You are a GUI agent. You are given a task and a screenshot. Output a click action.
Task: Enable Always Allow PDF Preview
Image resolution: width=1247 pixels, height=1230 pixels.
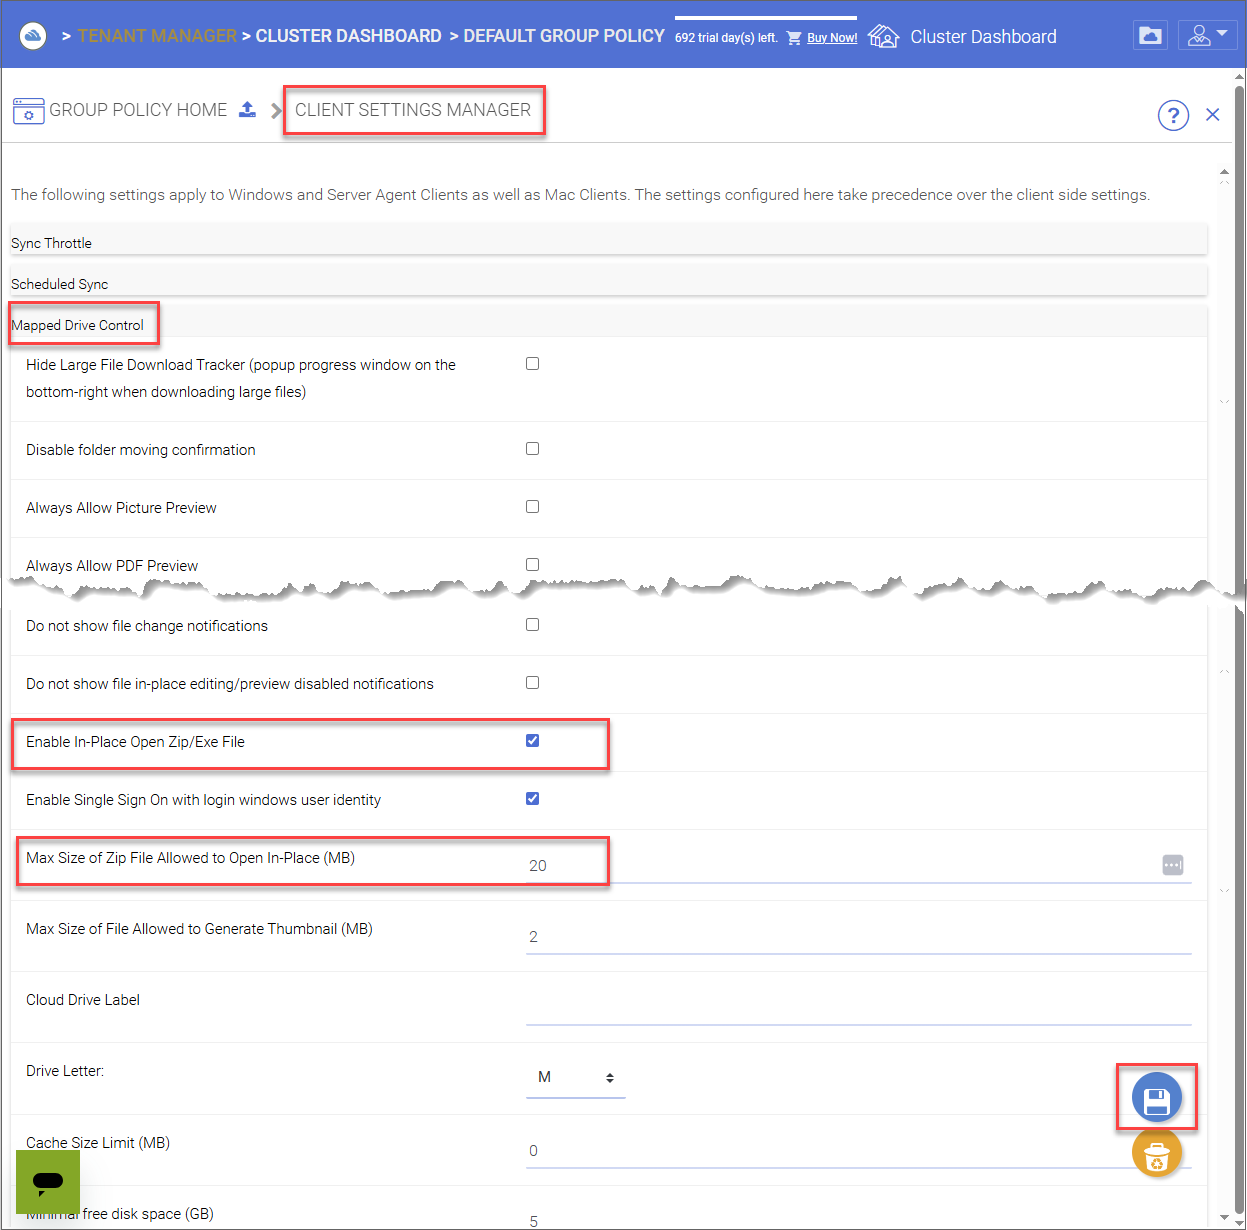pos(533,565)
